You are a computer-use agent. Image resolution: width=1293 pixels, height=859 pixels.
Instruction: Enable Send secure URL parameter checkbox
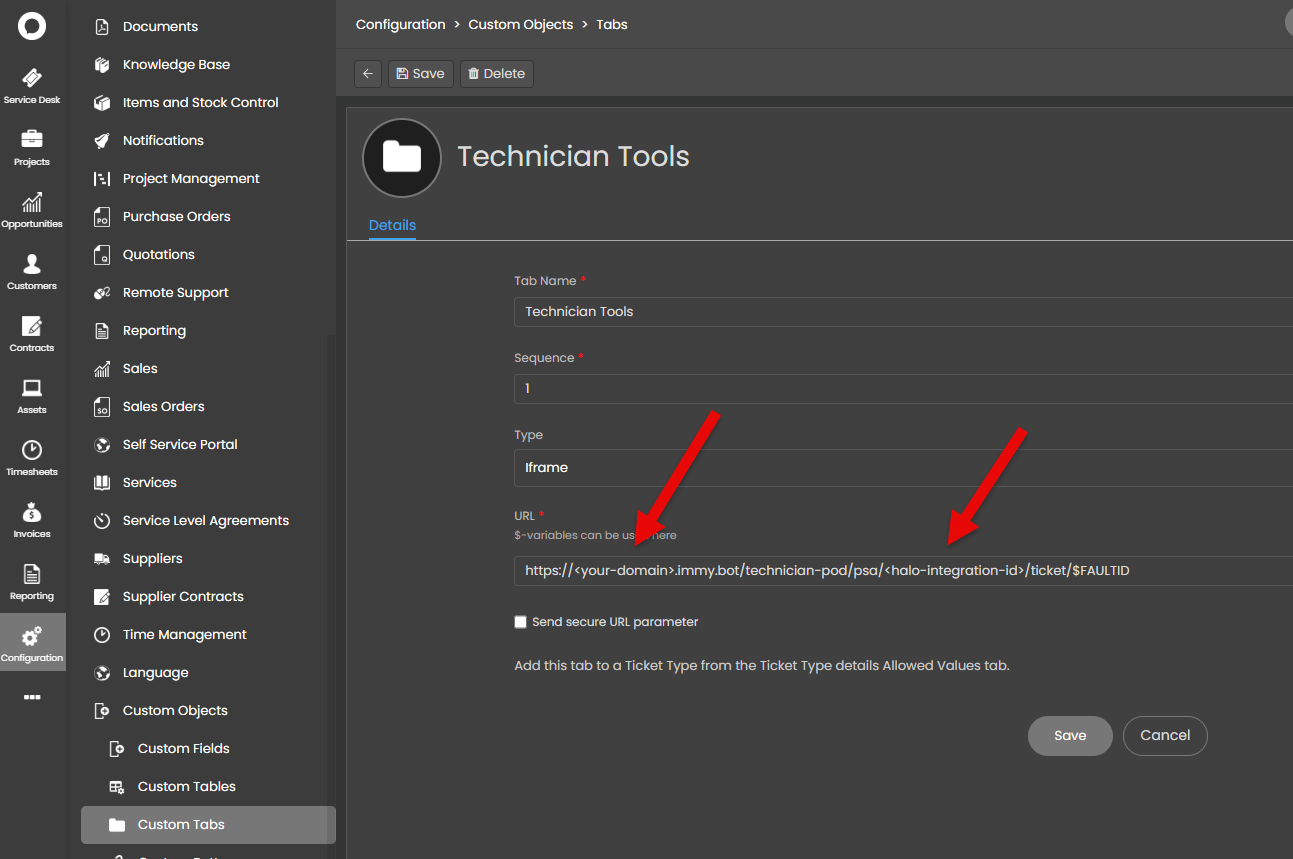[x=520, y=622]
